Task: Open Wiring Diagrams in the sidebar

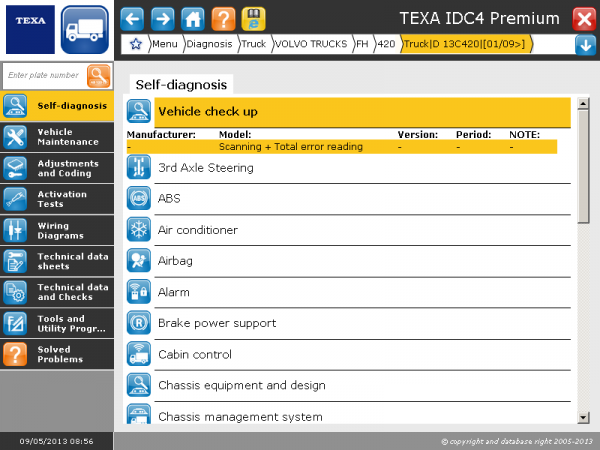Action: tap(57, 230)
